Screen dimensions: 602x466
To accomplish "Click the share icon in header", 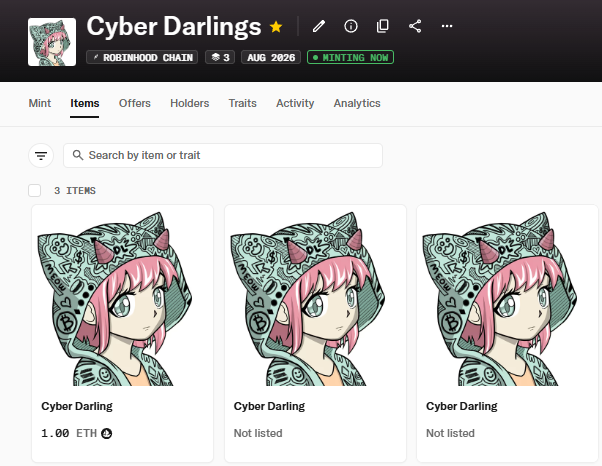I will 415,26.
